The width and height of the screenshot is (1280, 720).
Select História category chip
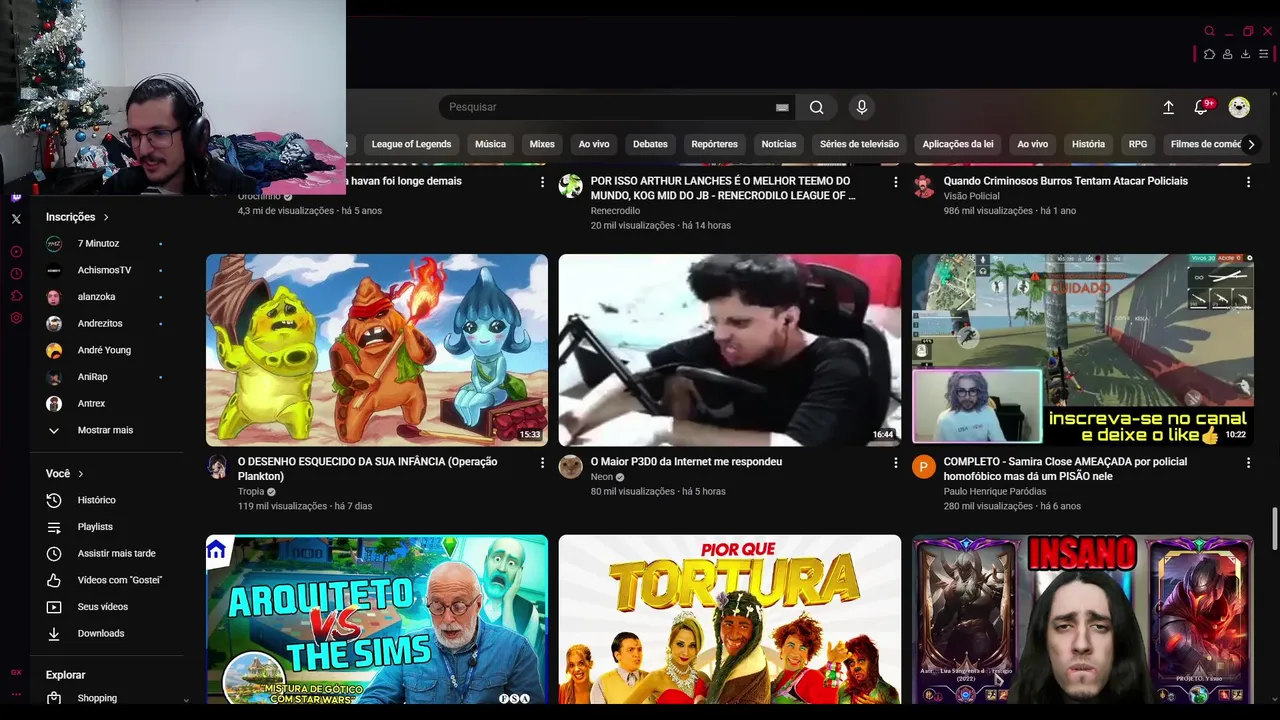(x=1088, y=144)
